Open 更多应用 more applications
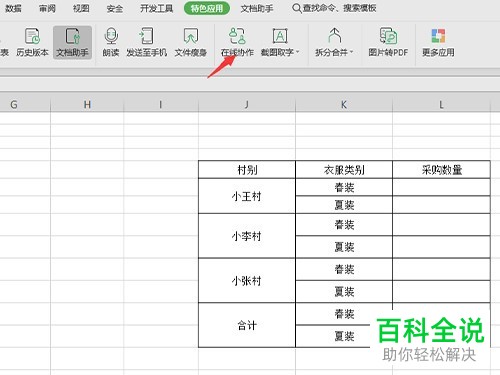Image resolution: width=500 pixels, height=375 pixels. (x=438, y=43)
